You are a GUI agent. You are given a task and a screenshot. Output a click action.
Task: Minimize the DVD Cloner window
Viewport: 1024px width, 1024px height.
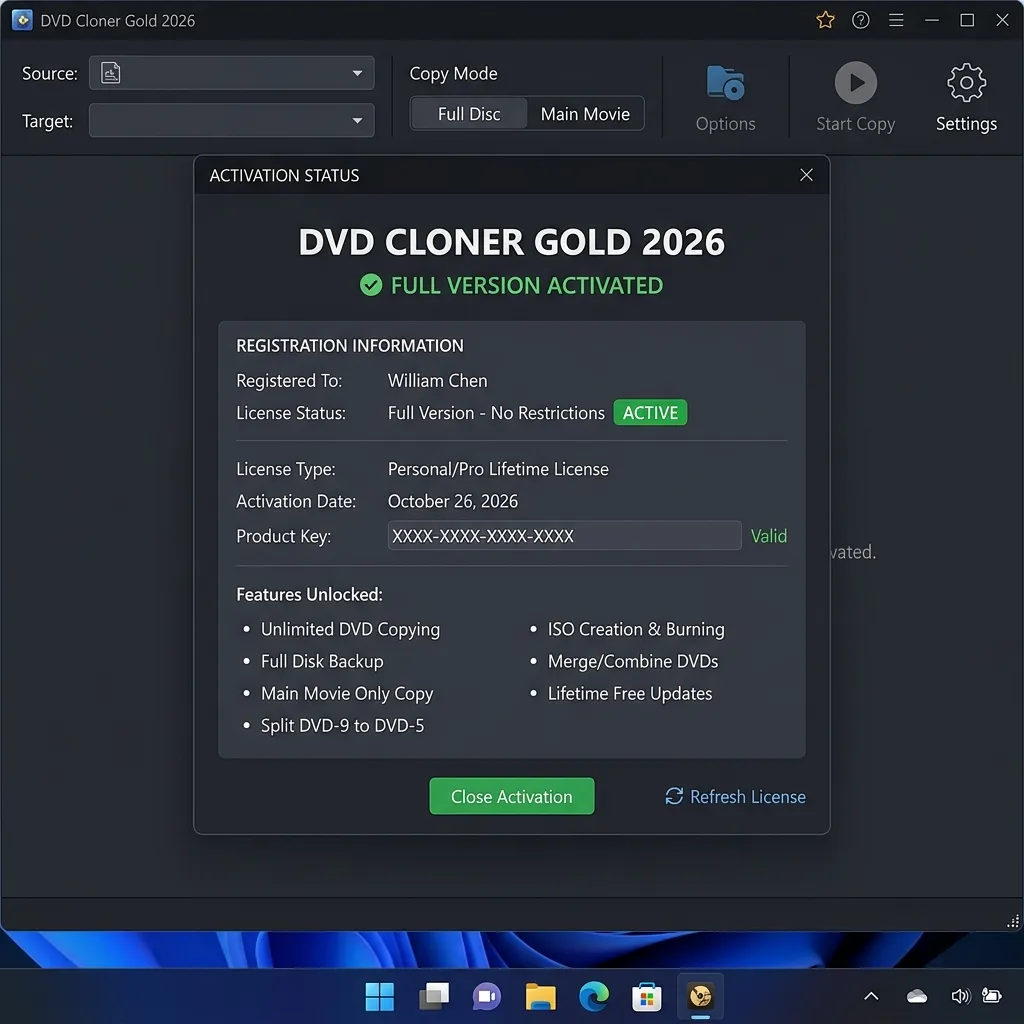pyautogui.click(x=932, y=20)
